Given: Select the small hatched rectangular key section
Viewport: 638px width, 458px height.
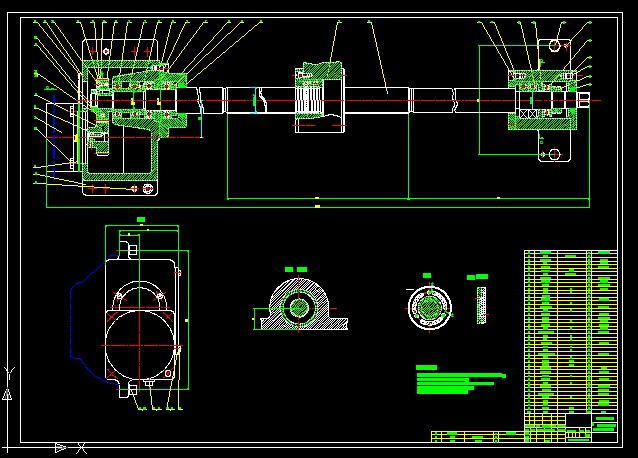Looking at the screenshot, I should coord(481,306).
